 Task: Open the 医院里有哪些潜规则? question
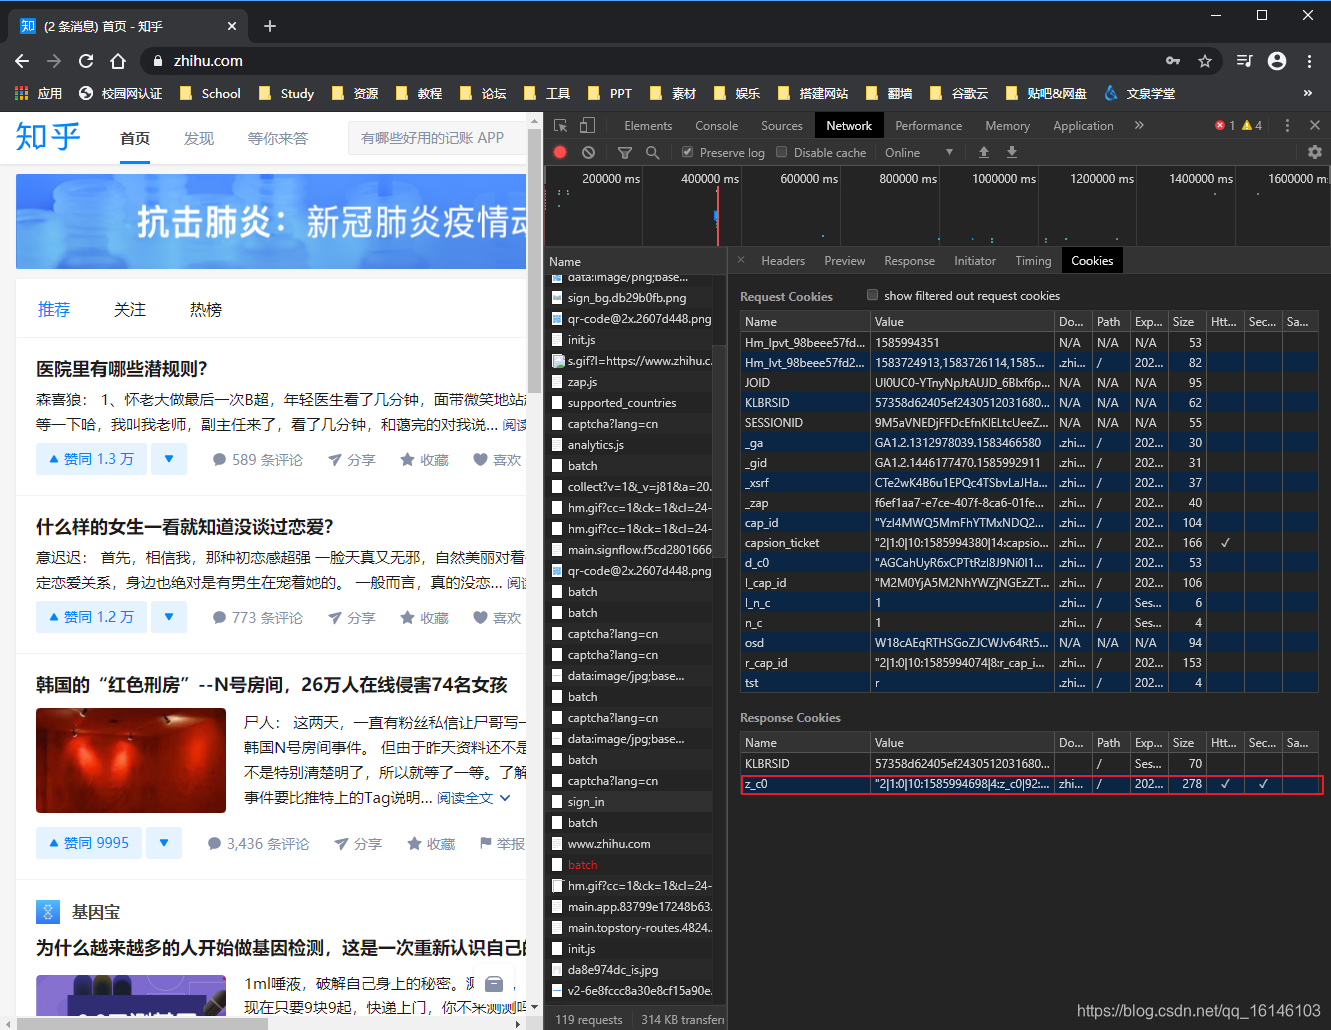pyautogui.click(x=122, y=368)
